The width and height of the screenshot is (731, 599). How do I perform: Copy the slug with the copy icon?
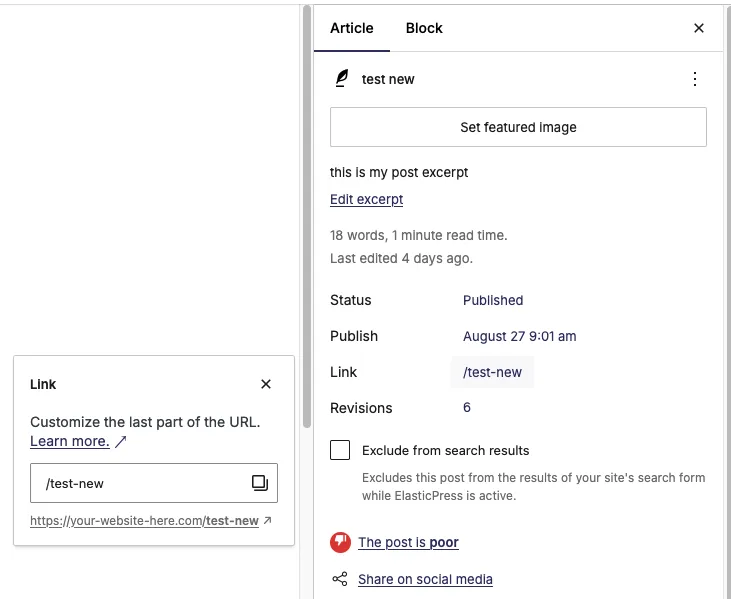tap(260, 483)
